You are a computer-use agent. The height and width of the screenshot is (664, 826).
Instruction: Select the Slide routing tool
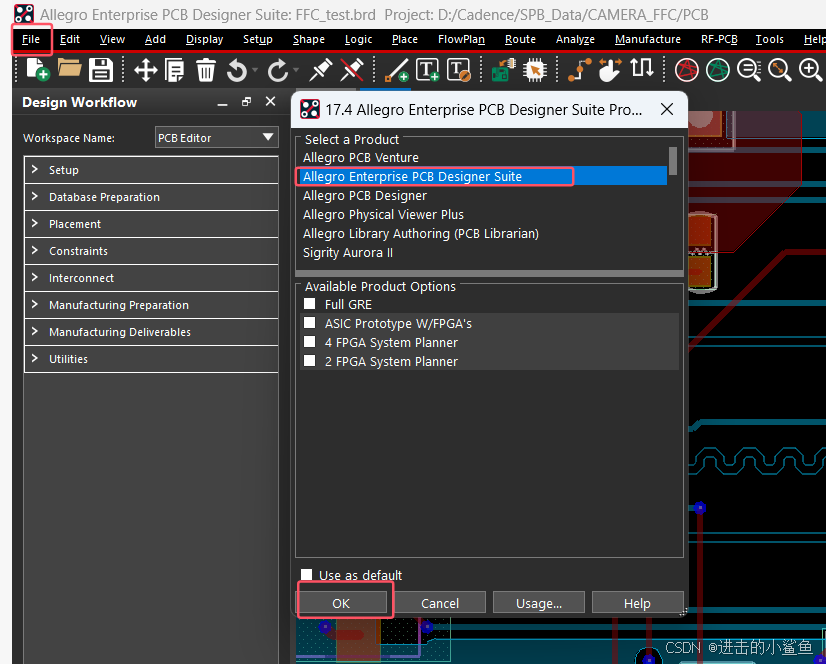click(x=611, y=70)
